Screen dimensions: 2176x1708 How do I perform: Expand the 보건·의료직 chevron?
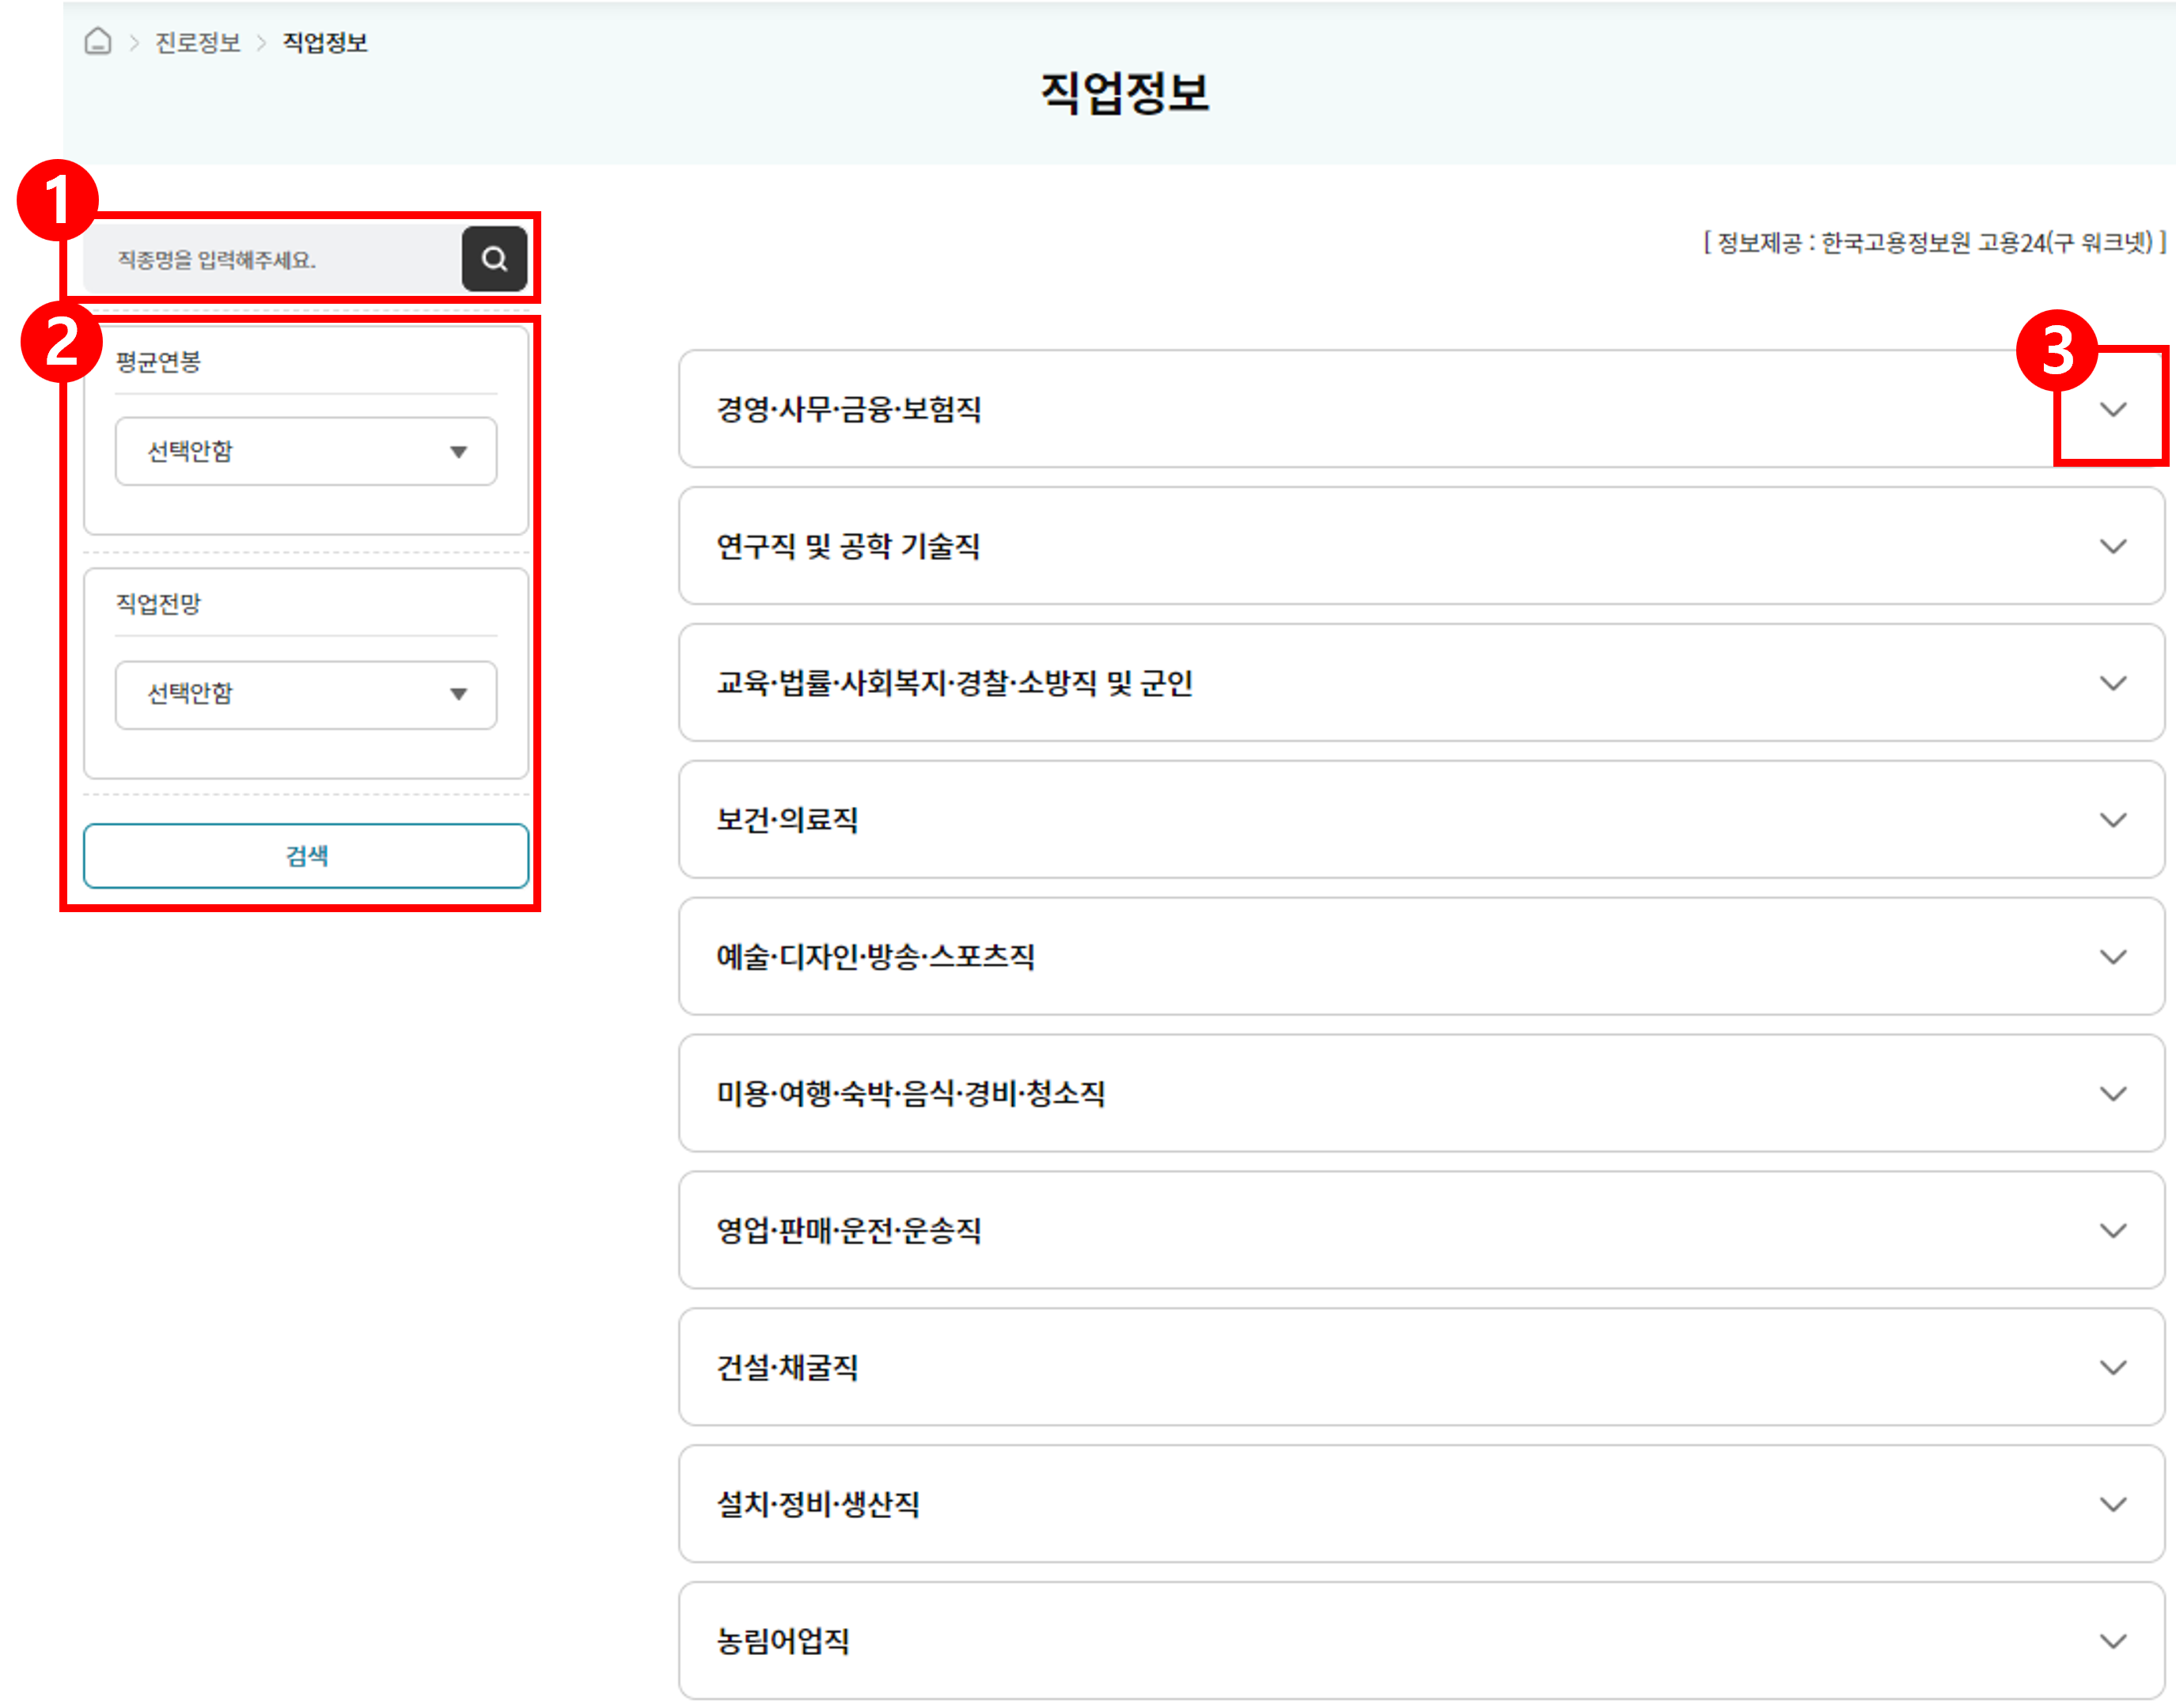[2112, 820]
